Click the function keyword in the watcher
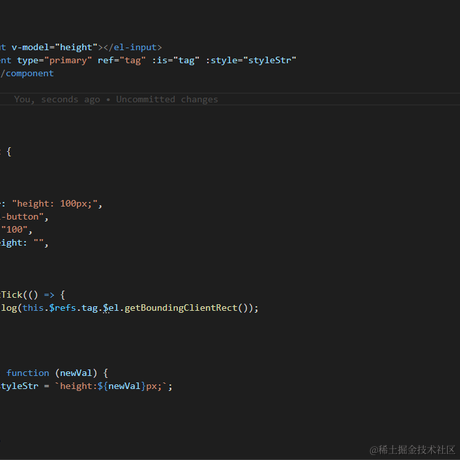Image resolution: width=460 pixels, height=460 pixels. (28, 373)
